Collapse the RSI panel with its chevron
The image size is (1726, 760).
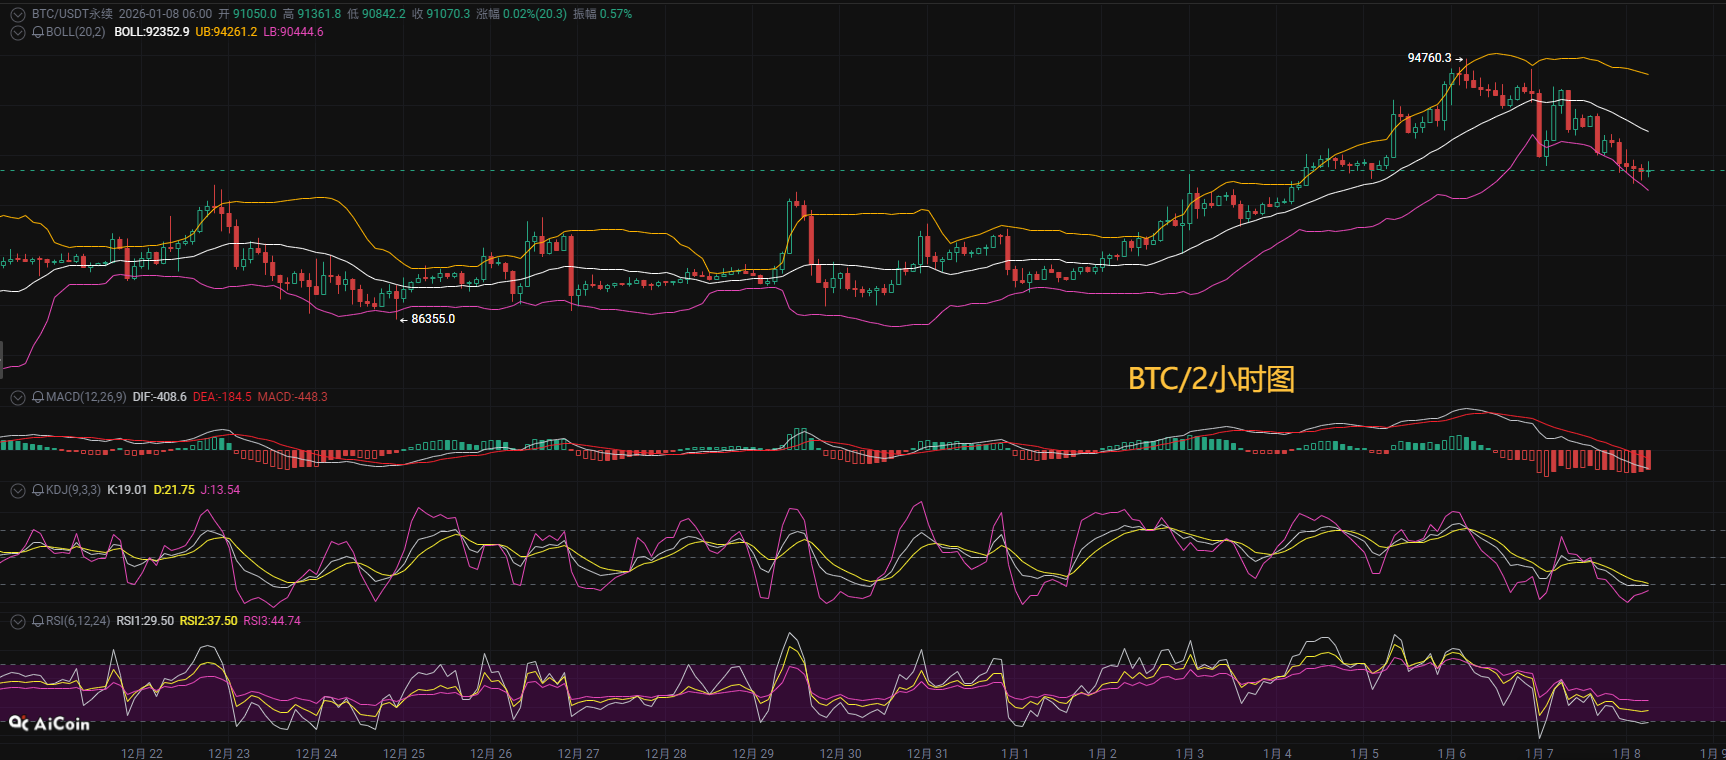(x=18, y=621)
